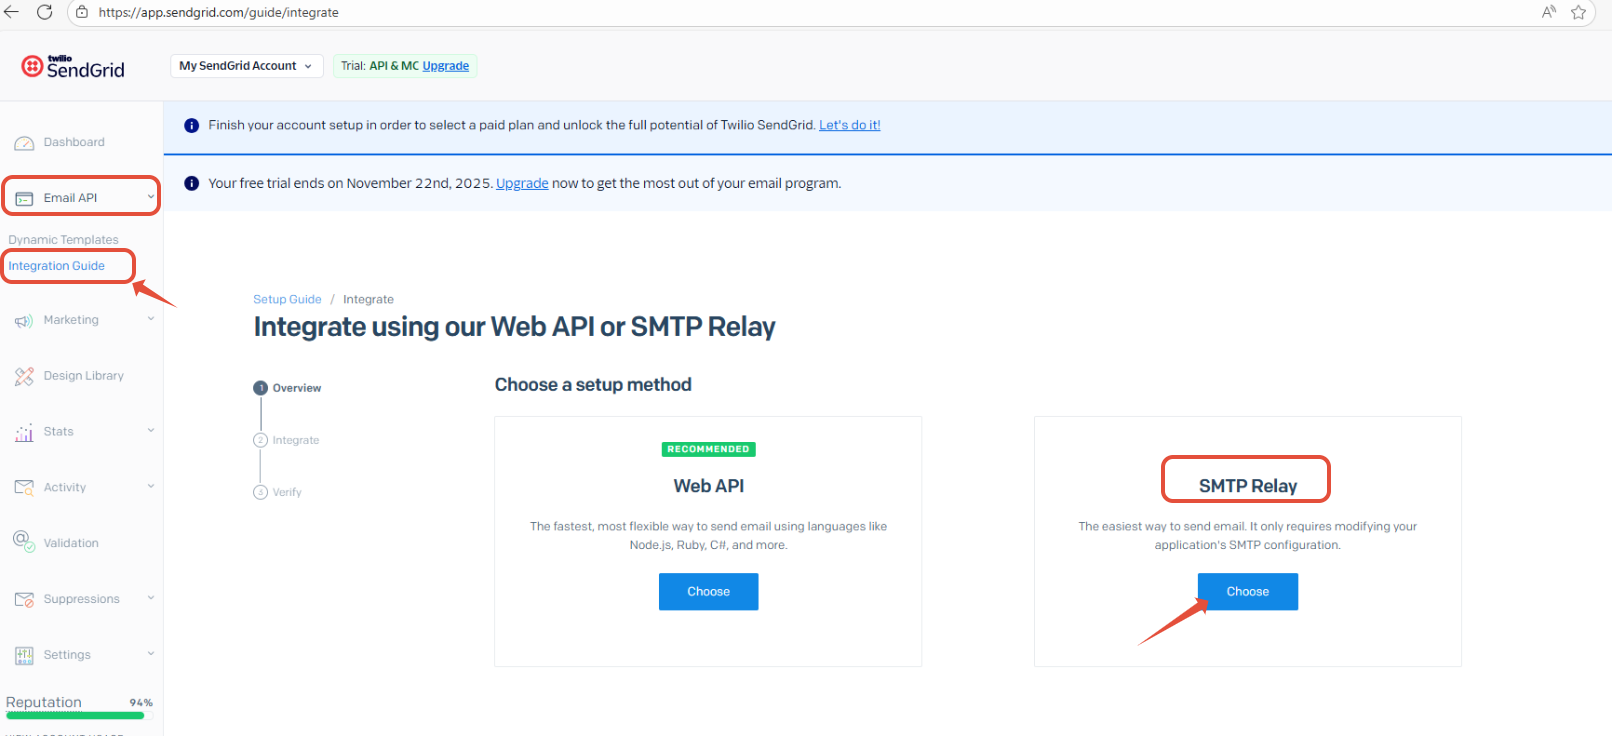Click the Stats chart icon
The width and height of the screenshot is (1612, 736).
point(24,433)
